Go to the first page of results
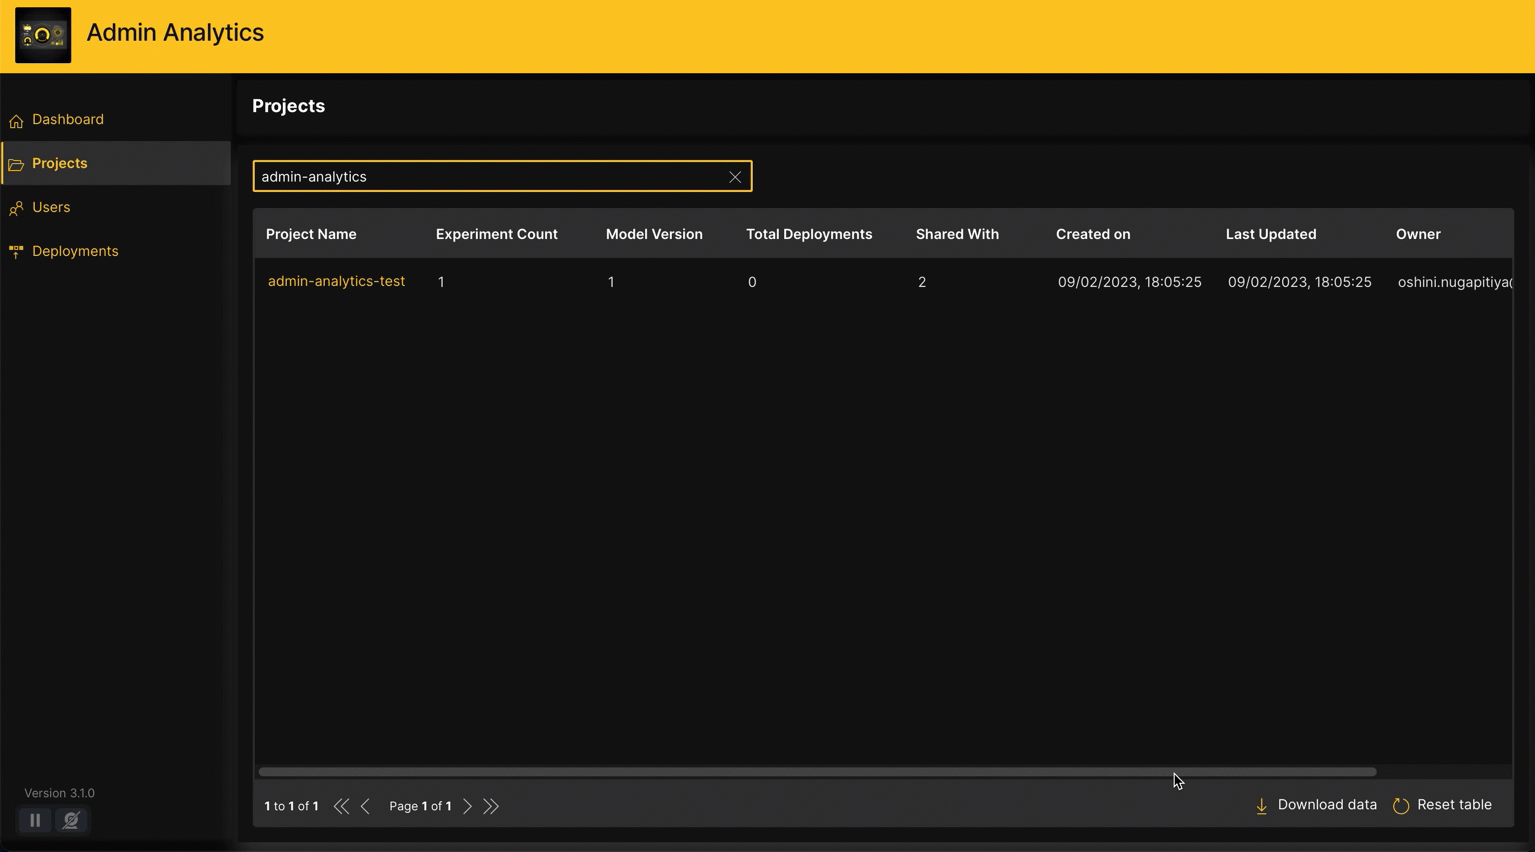 click(341, 806)
